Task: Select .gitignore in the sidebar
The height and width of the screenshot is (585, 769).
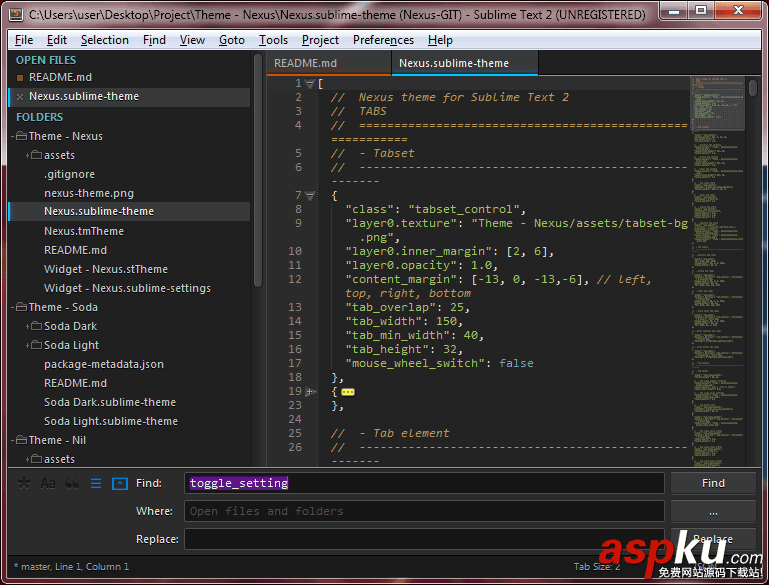Action: click(x=69, y=175)
